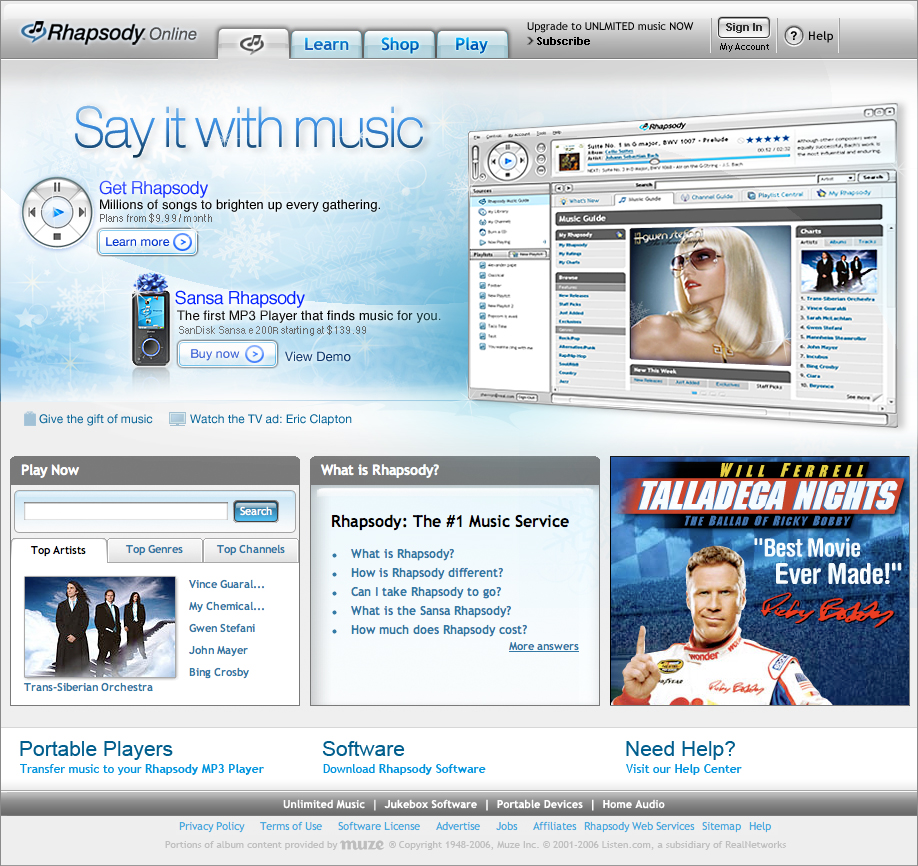Open the Terms of Use footer link
The image size is (918, 866).
click(291, 826)
